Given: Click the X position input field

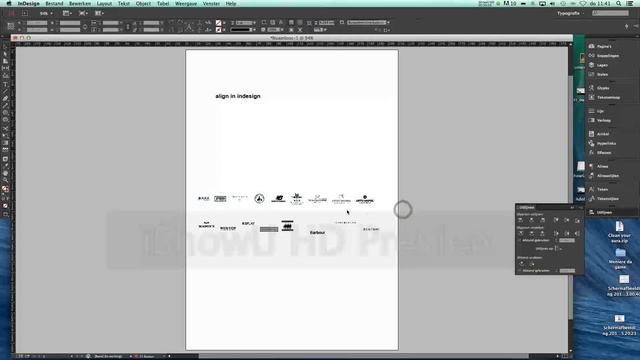Looking at the screenshot, I should click(x=37, y=23).
